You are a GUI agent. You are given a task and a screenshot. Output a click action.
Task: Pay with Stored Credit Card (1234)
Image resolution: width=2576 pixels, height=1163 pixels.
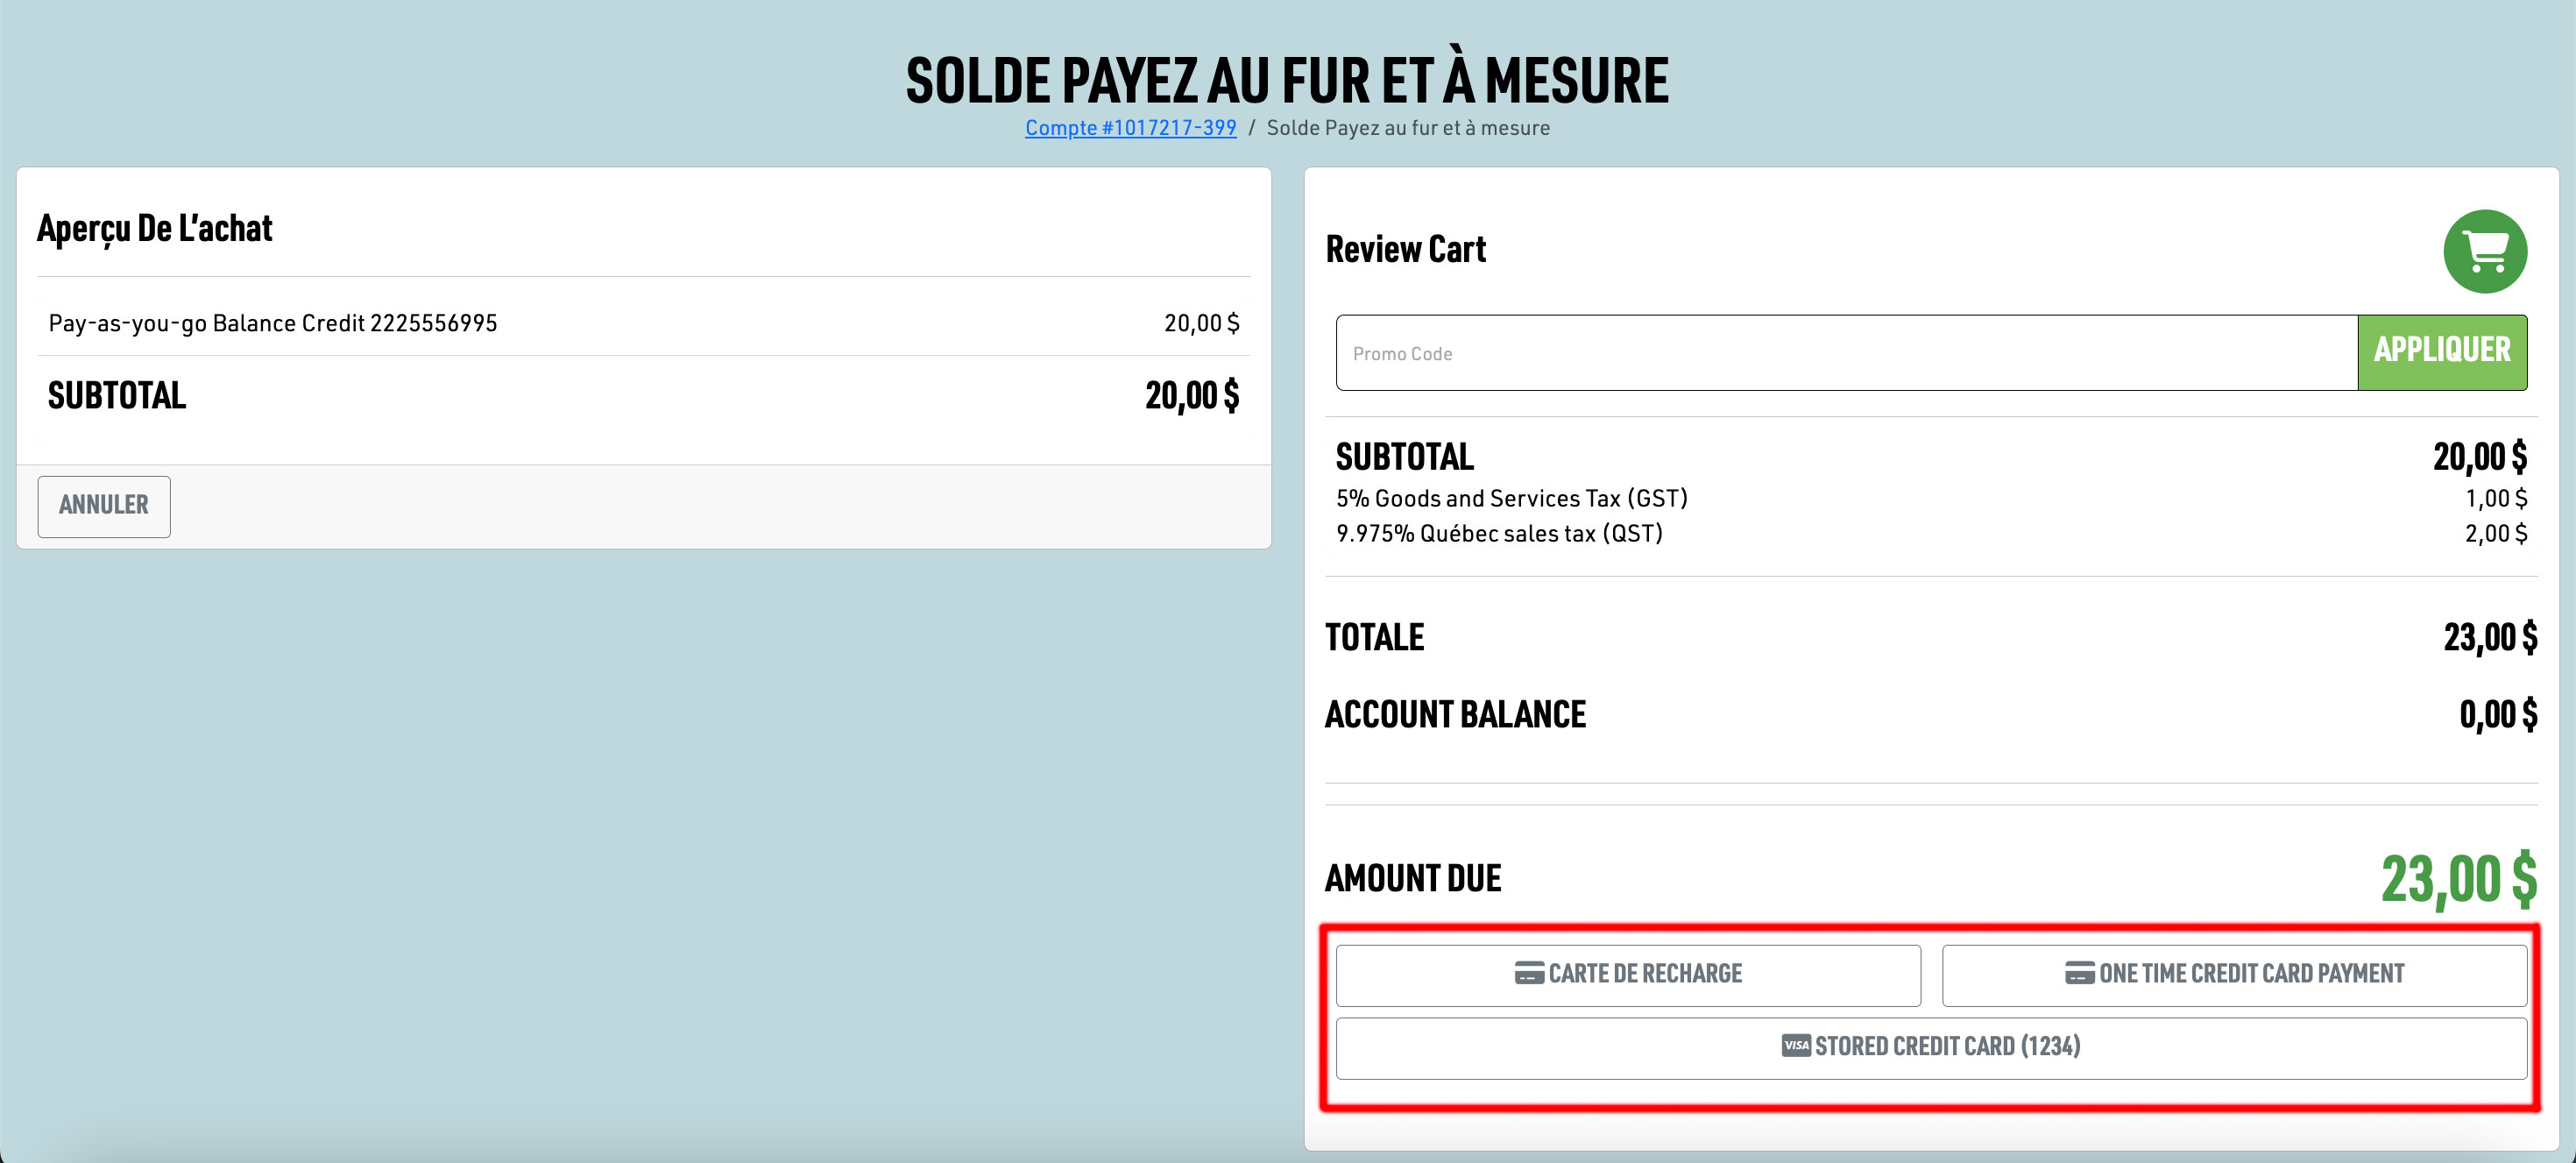click(x=1931, y=1048)
